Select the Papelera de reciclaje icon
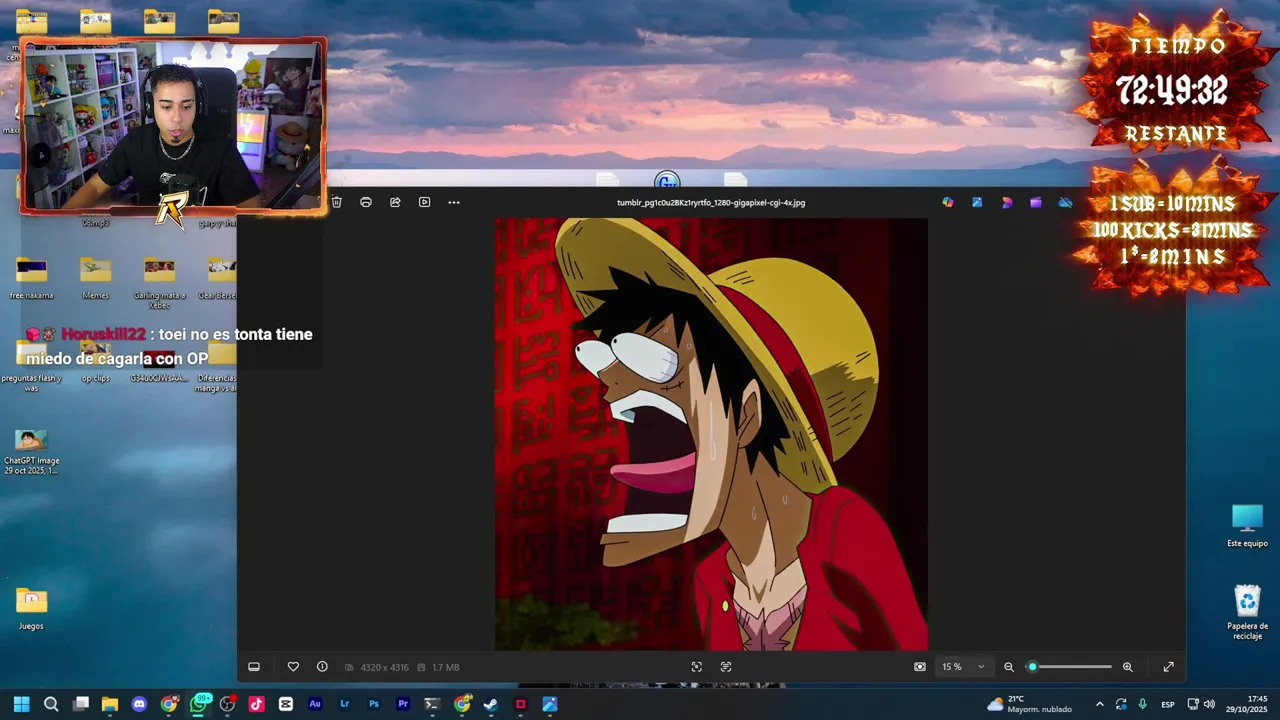 (x=1247, y=612)
